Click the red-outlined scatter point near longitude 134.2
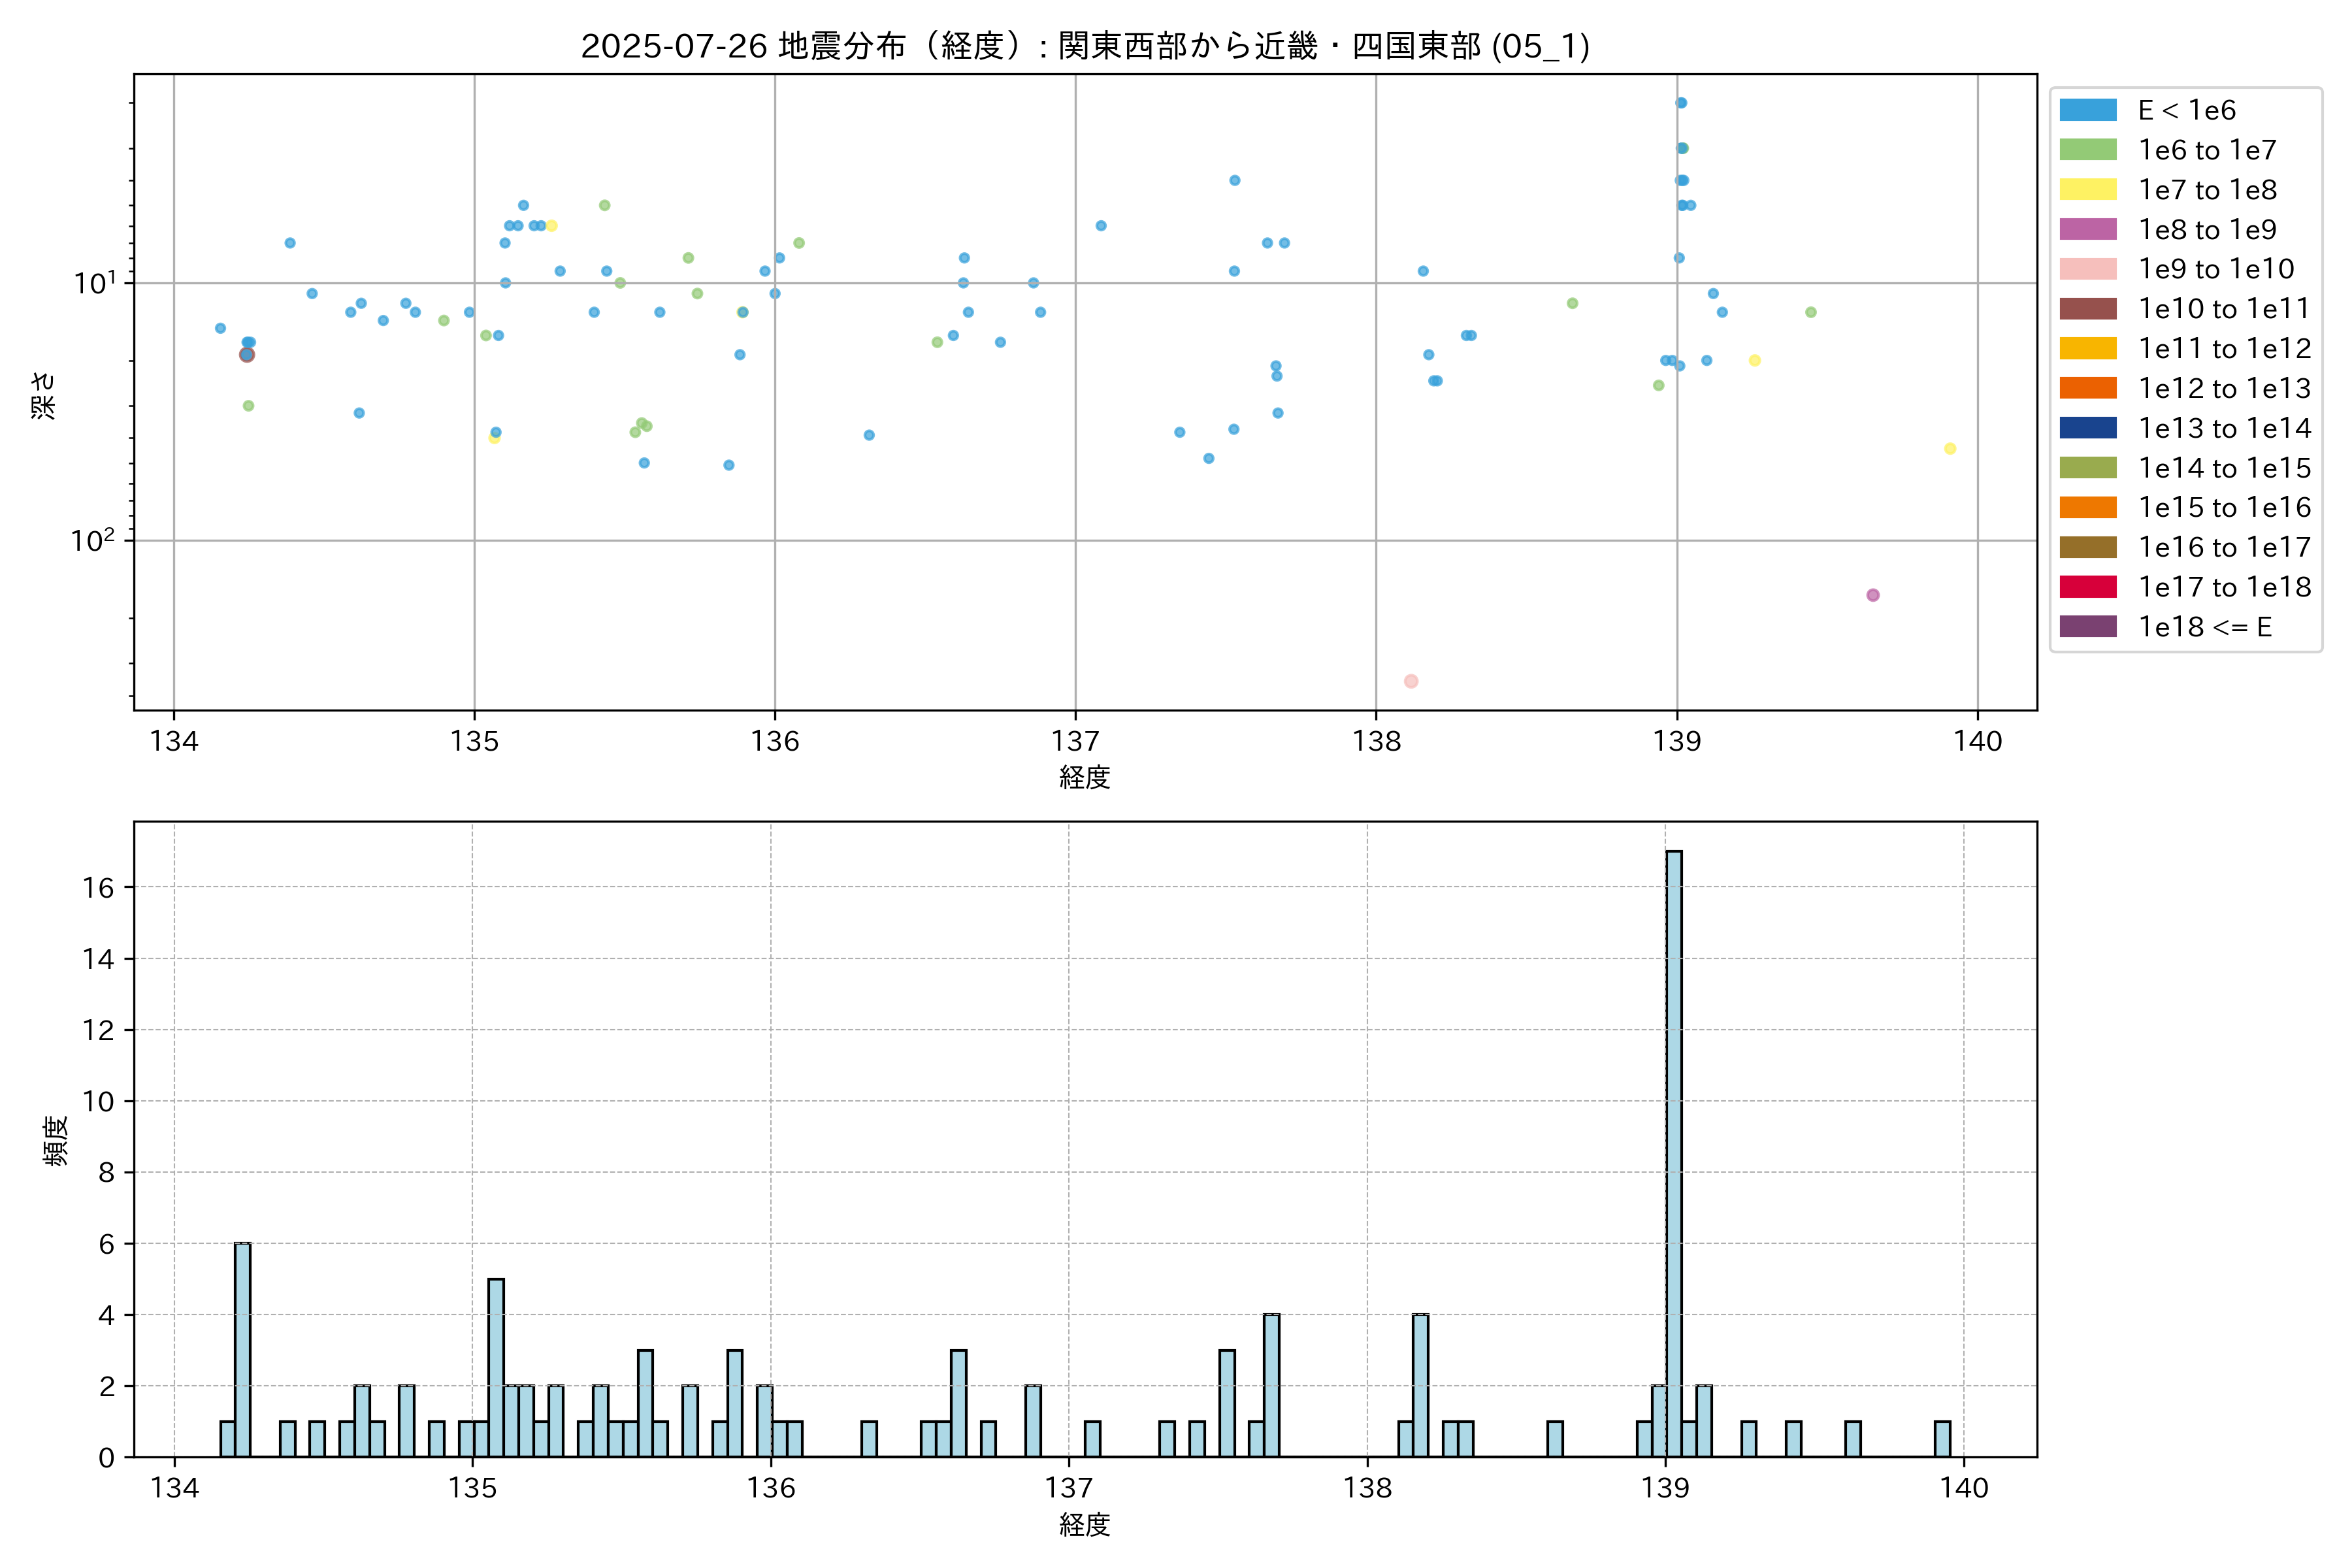2352x1568 pixels. pos(247,355)
